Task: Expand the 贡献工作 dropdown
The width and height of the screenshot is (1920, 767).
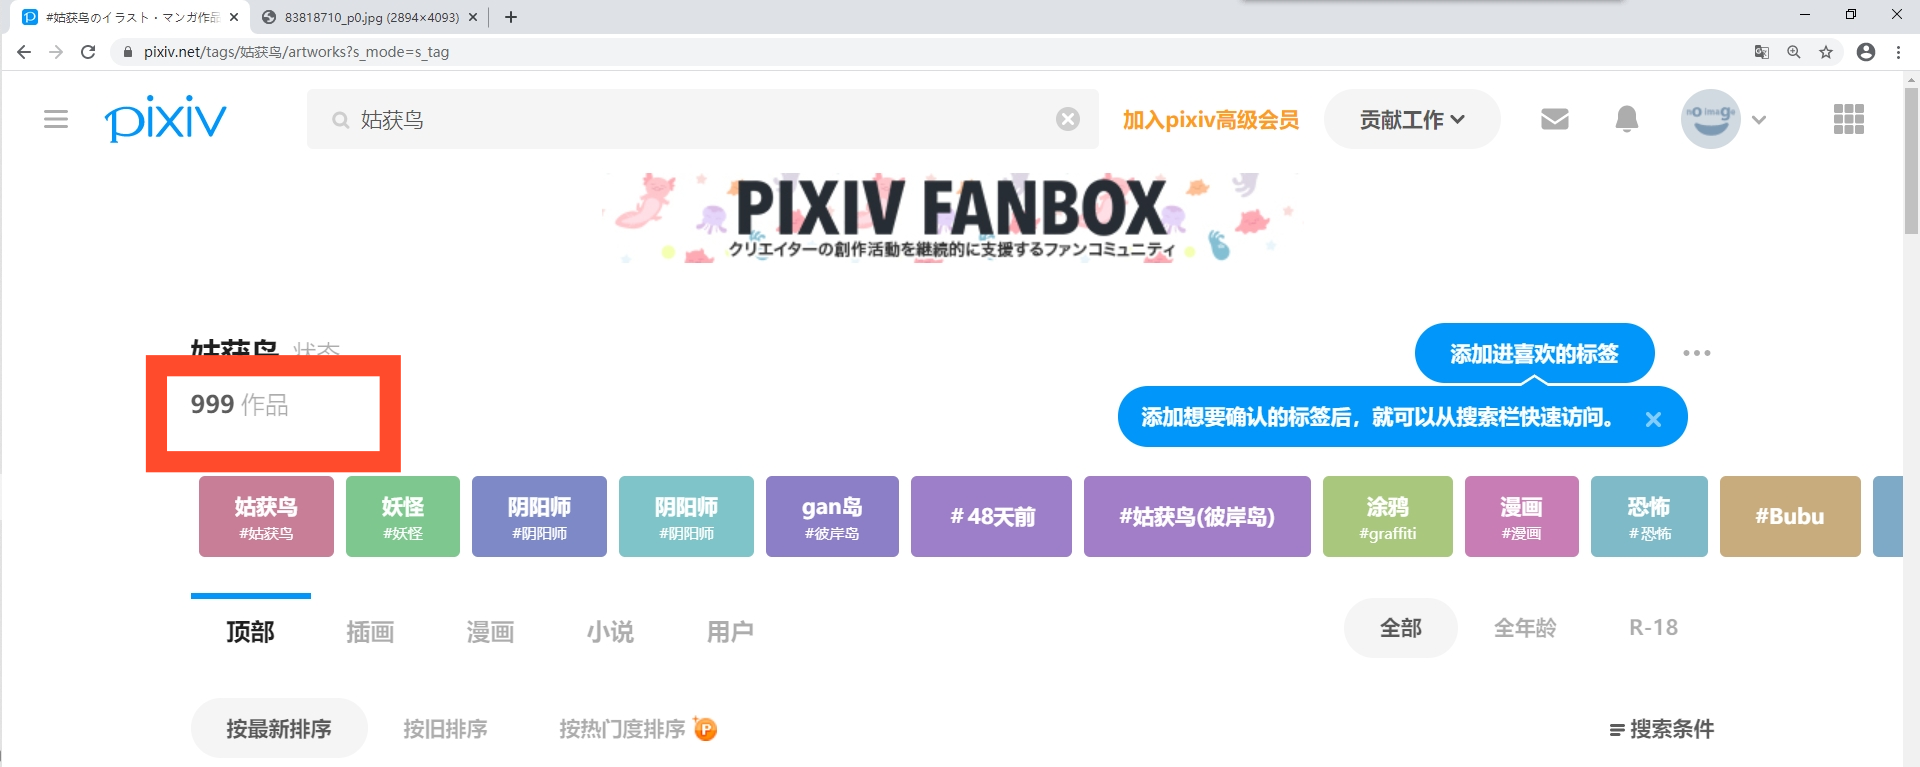Action: pyautogui.click(x=1412, y=119)
